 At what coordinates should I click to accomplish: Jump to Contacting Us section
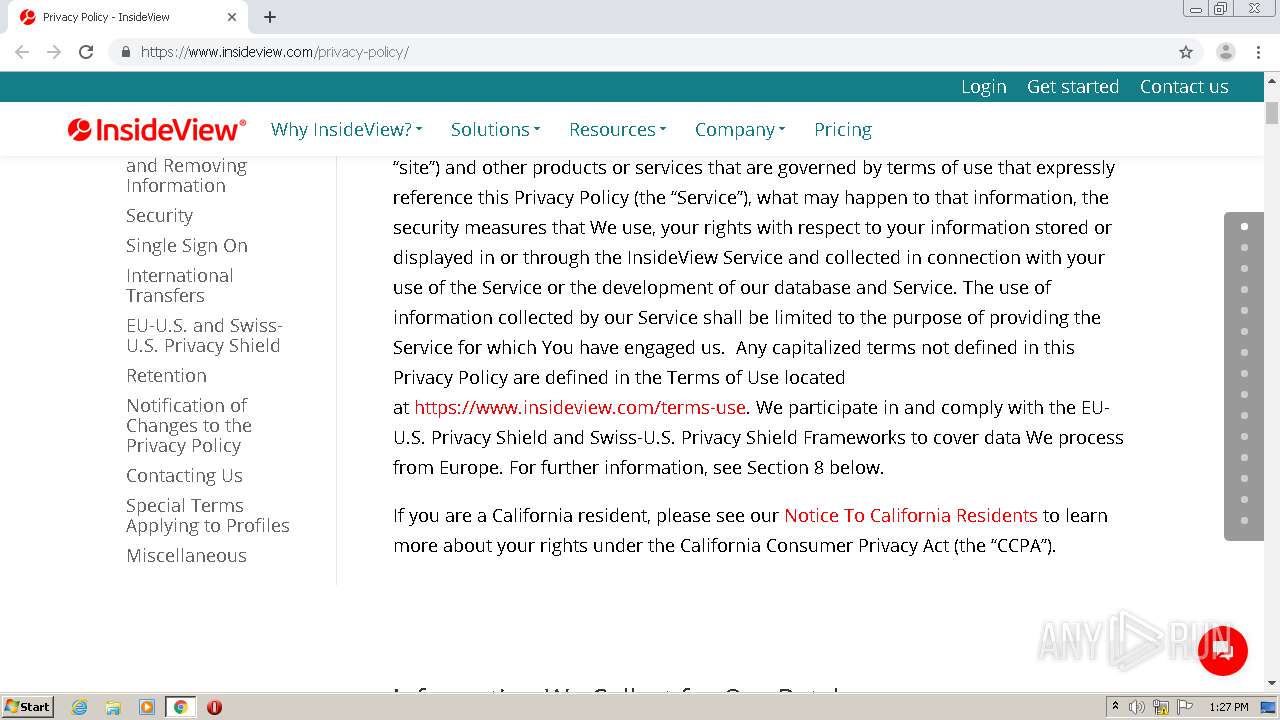point(184,475)
